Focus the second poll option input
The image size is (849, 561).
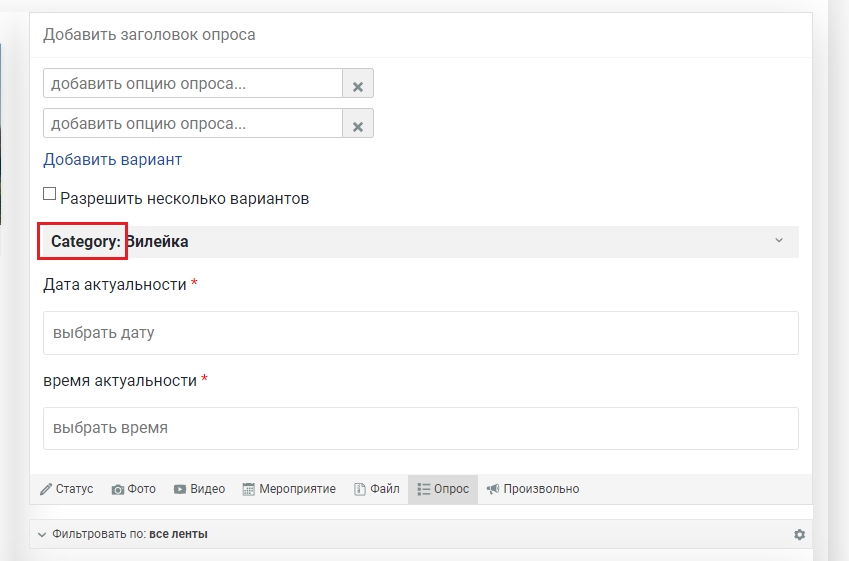193,124
